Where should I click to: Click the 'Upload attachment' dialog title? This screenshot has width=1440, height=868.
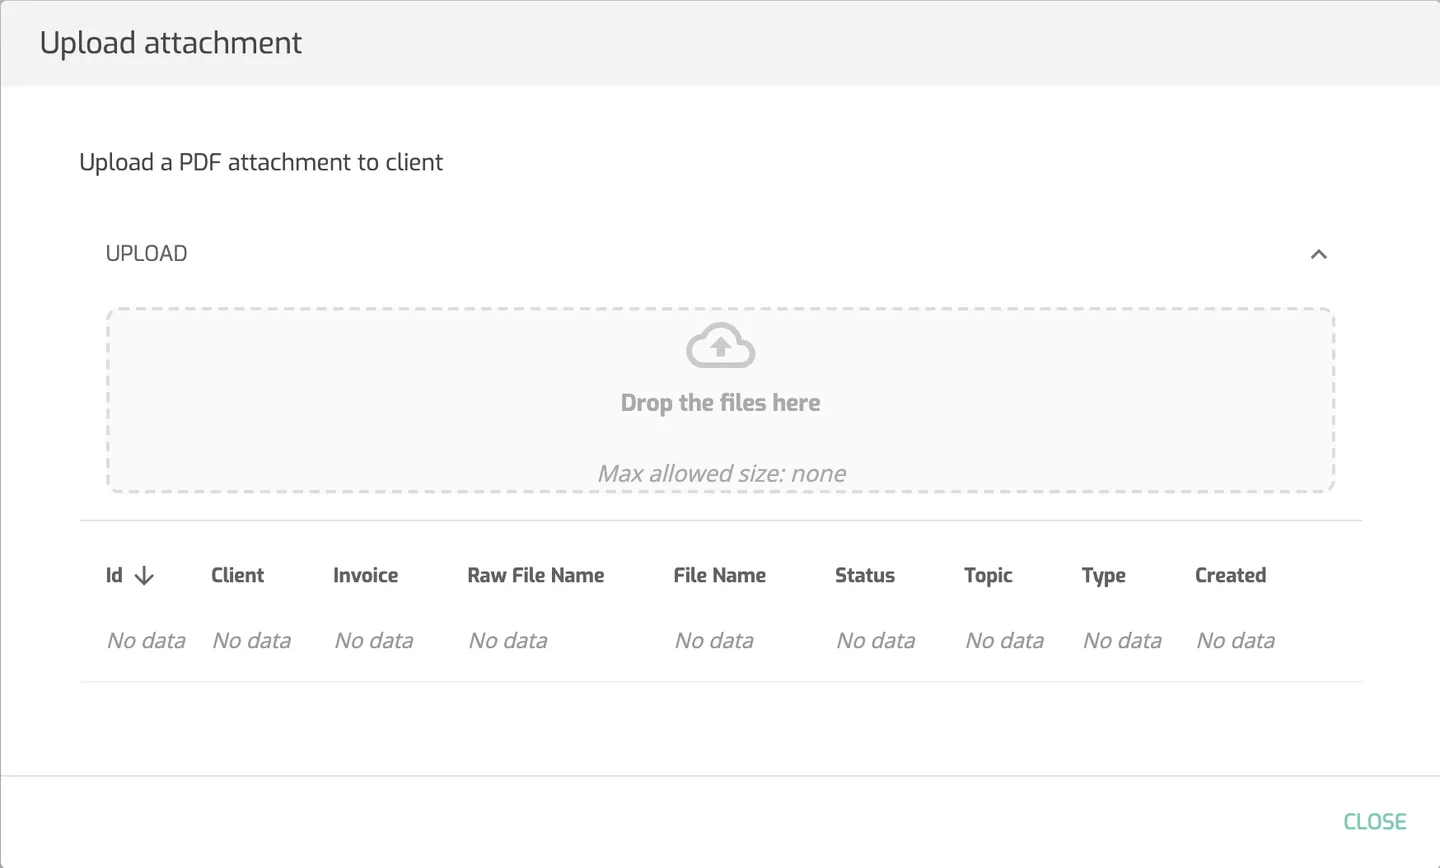(x=171, y=43)
